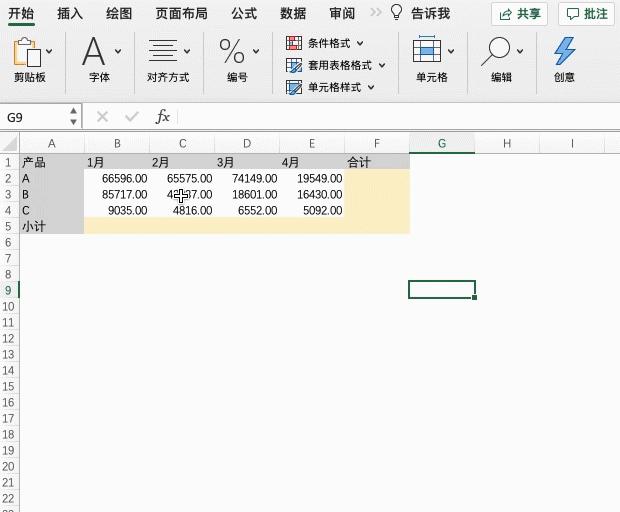Select column G header
Viewport: 620px width, 512px height.
click(x=442, y=144)
